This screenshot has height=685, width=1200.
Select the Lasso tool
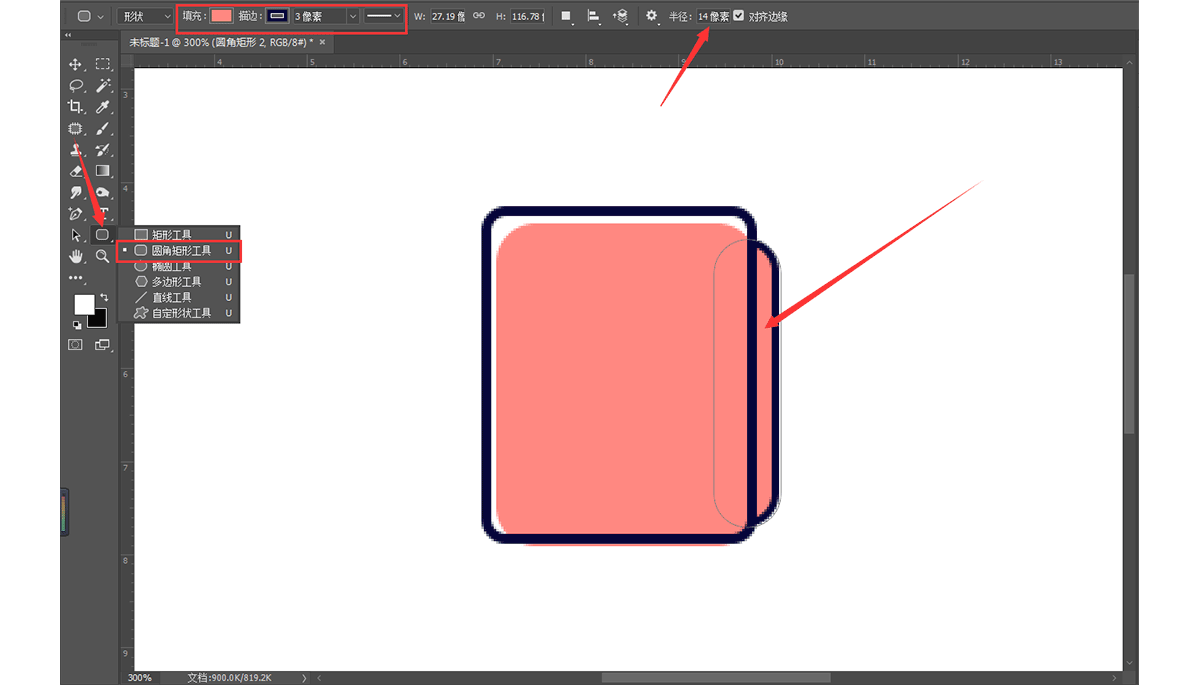[x=75, y=86]
